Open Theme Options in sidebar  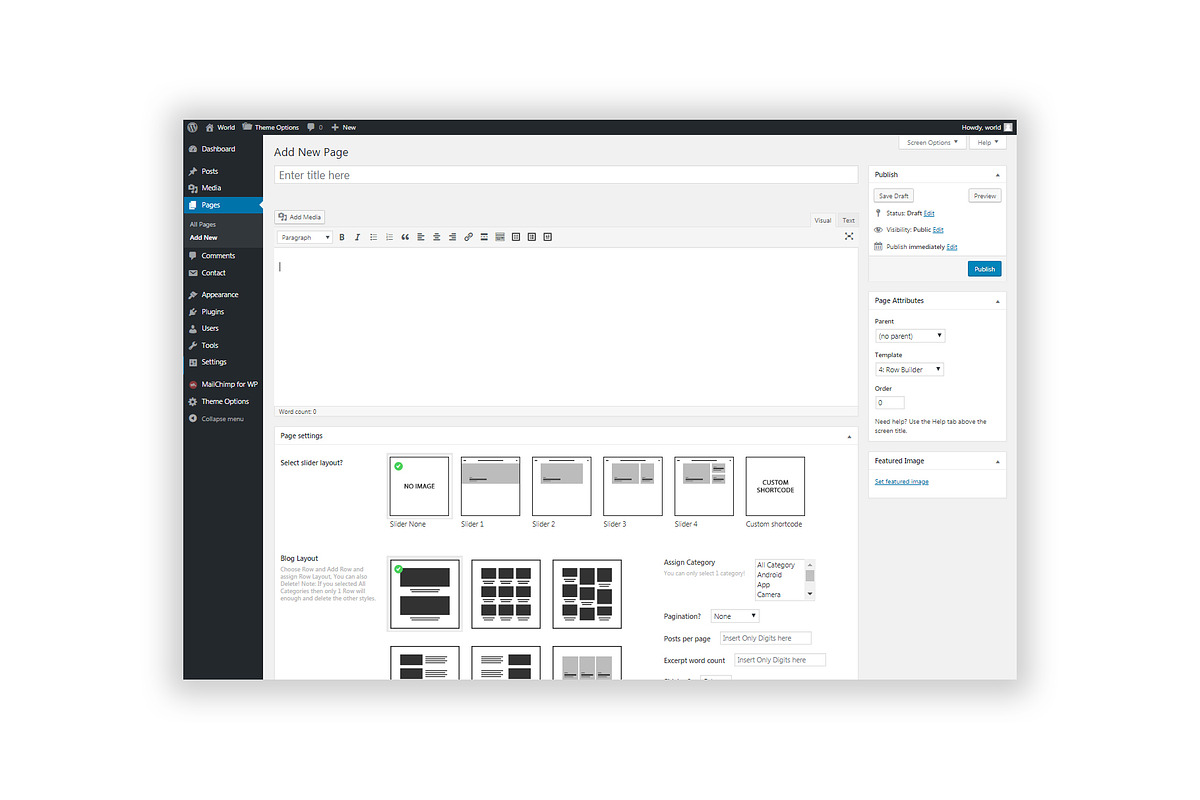(223, 401)
